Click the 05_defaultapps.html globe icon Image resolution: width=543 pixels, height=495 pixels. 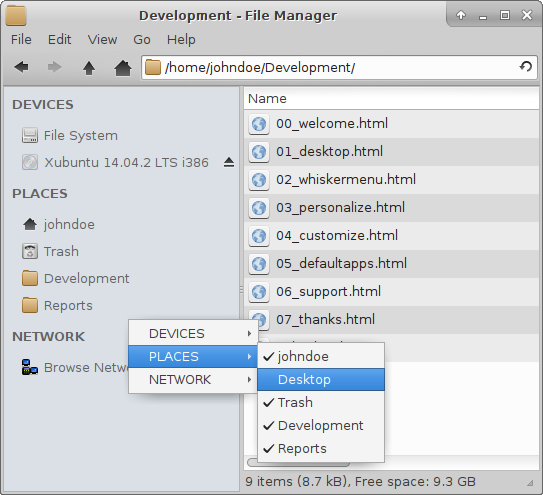(x=259, y=264)
